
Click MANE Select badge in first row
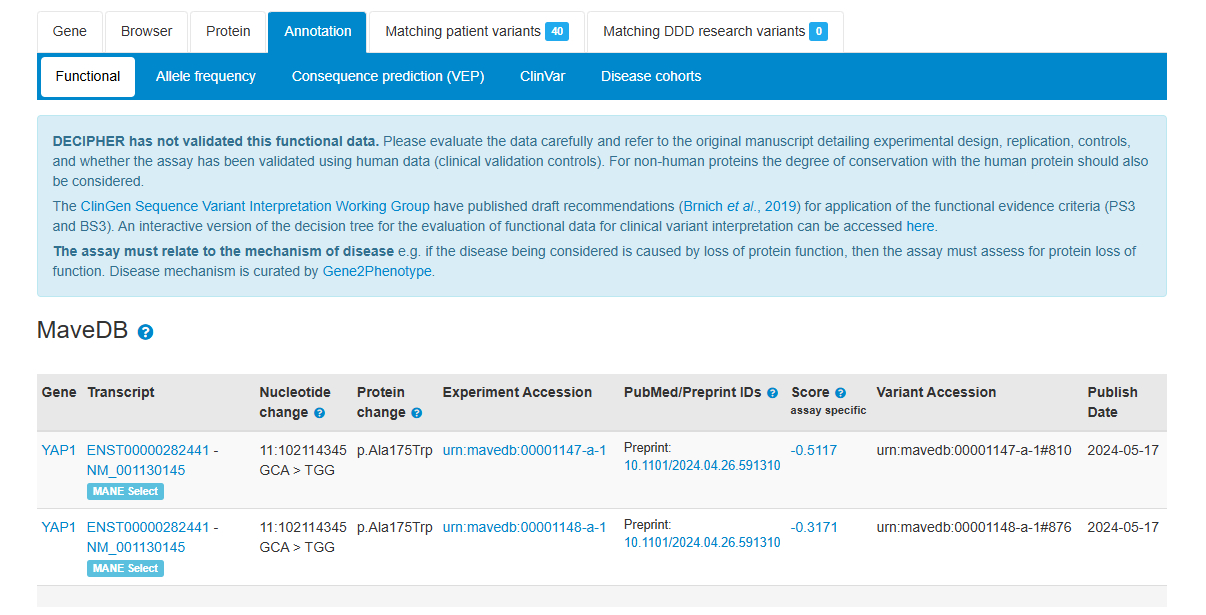(x=125, y=491)
